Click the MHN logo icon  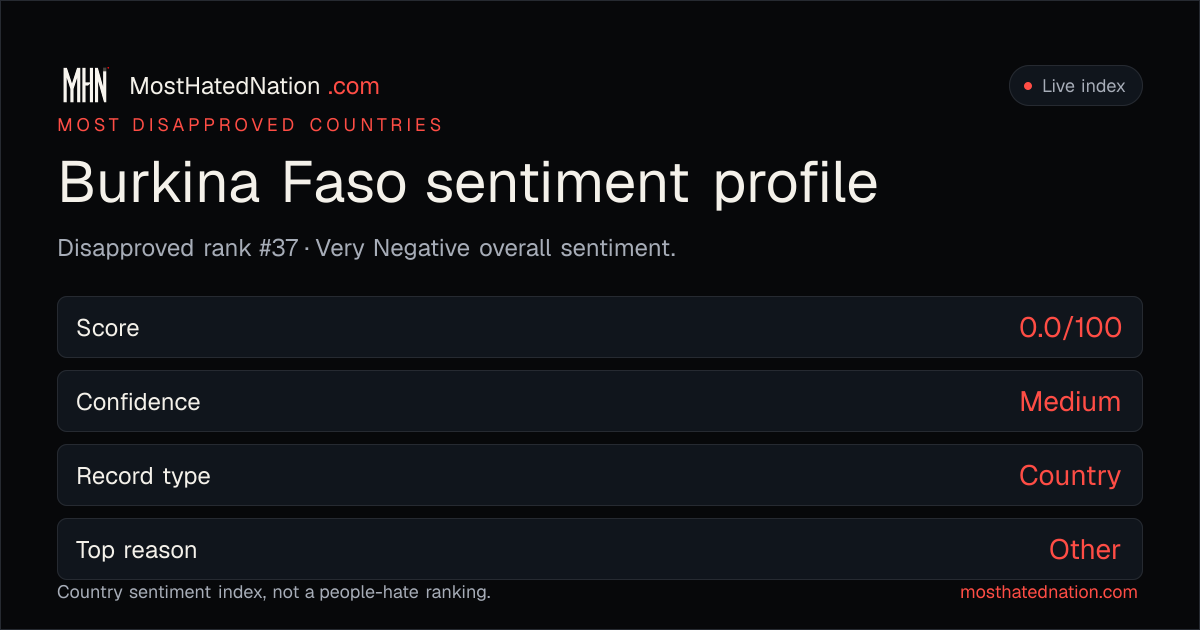[86, 86]
